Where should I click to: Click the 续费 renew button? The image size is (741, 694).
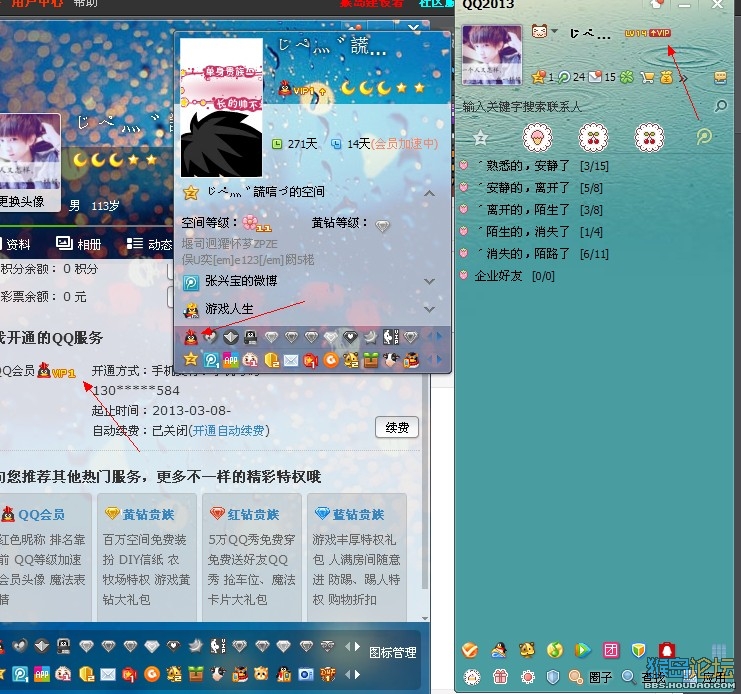click(x=397, y=428)
